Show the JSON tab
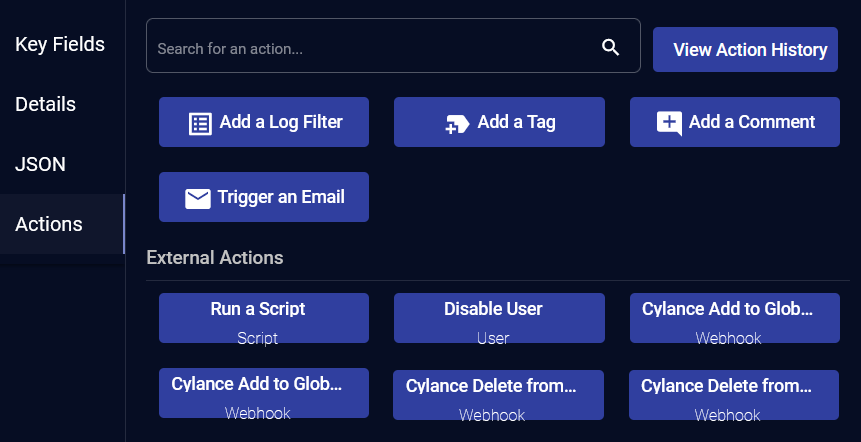Image resolution: width=861 pixels, height=442 pixels. (x=40, y=164)
